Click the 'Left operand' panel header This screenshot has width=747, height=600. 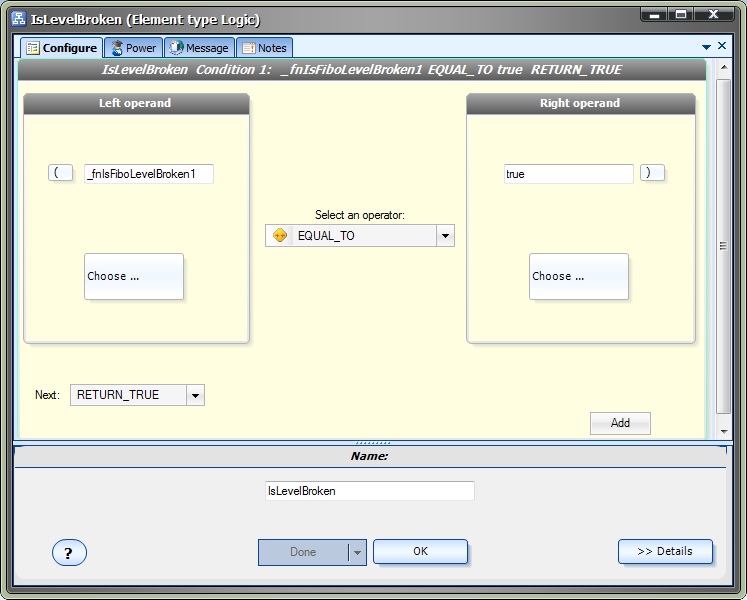click(136, 103)
